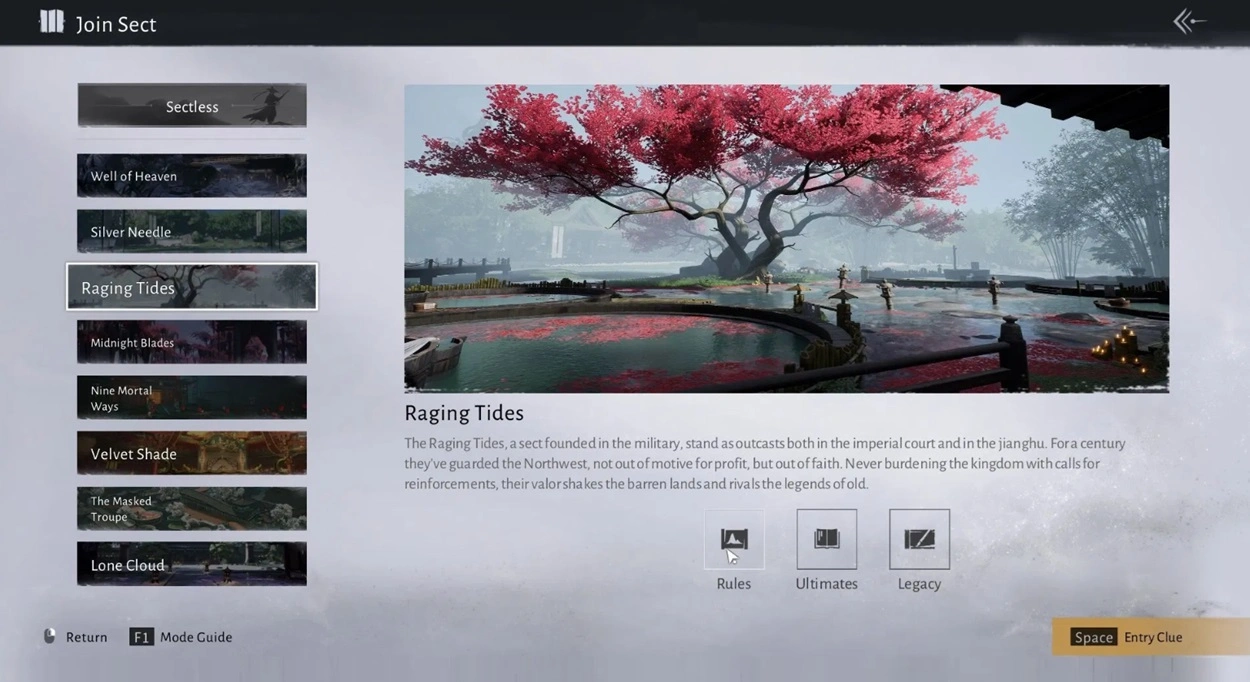Select the Silver Needle sect
The width and height of the screenshot is (1250, 682).
pyautogui.click(x=192, y=232)
